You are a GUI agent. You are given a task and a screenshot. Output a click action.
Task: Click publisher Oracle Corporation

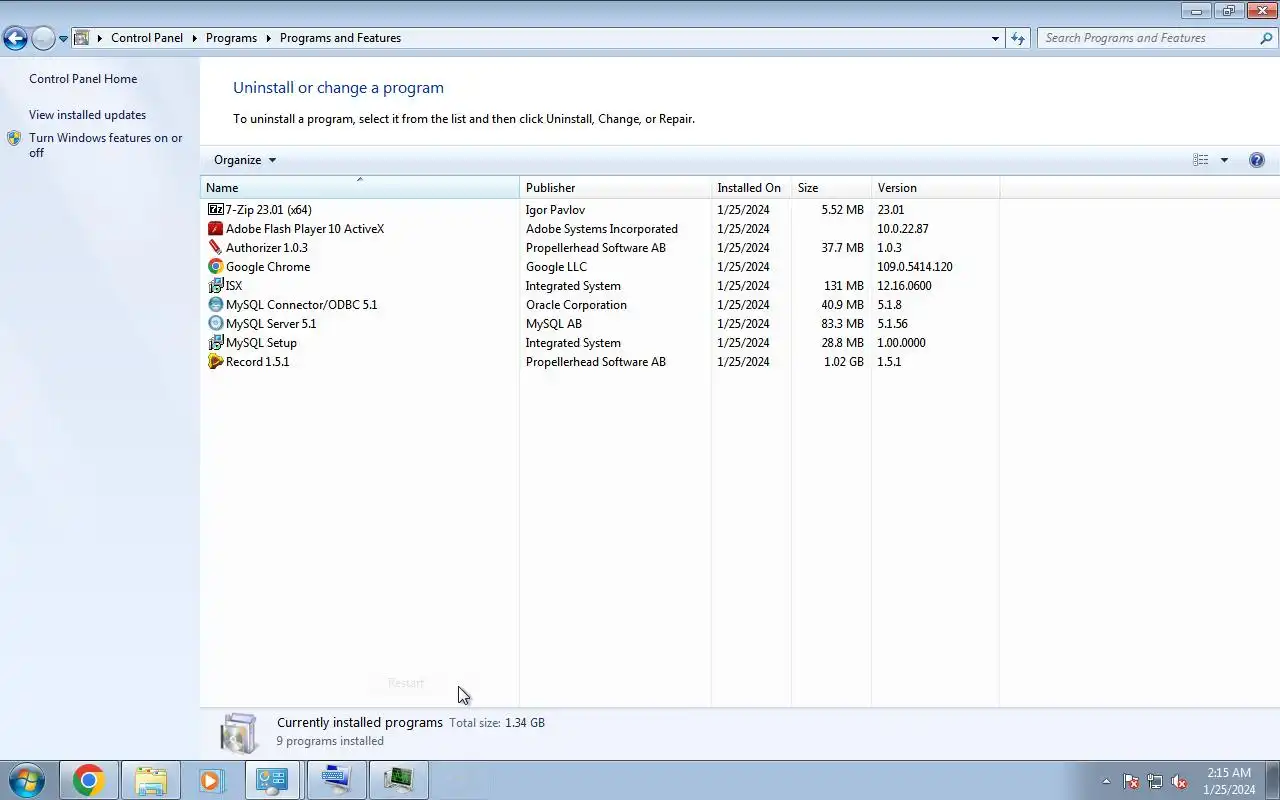point(576,305)
